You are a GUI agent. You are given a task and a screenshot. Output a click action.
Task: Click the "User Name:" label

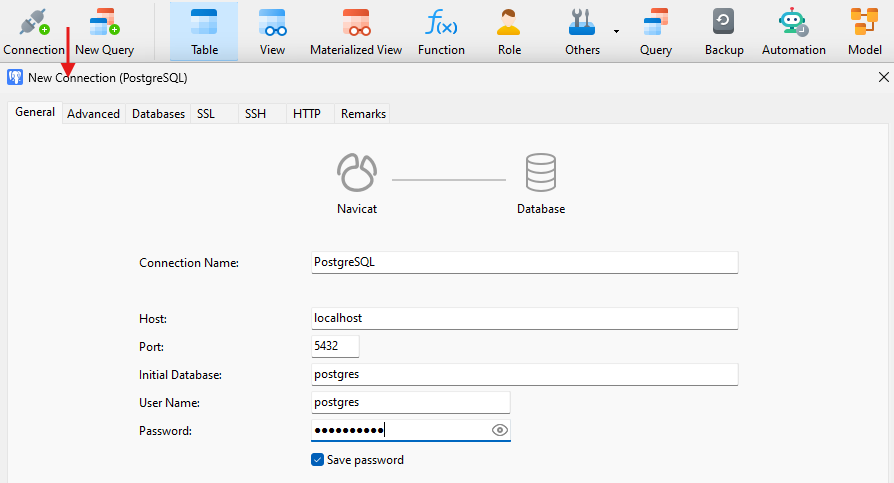tap(169, 403)
